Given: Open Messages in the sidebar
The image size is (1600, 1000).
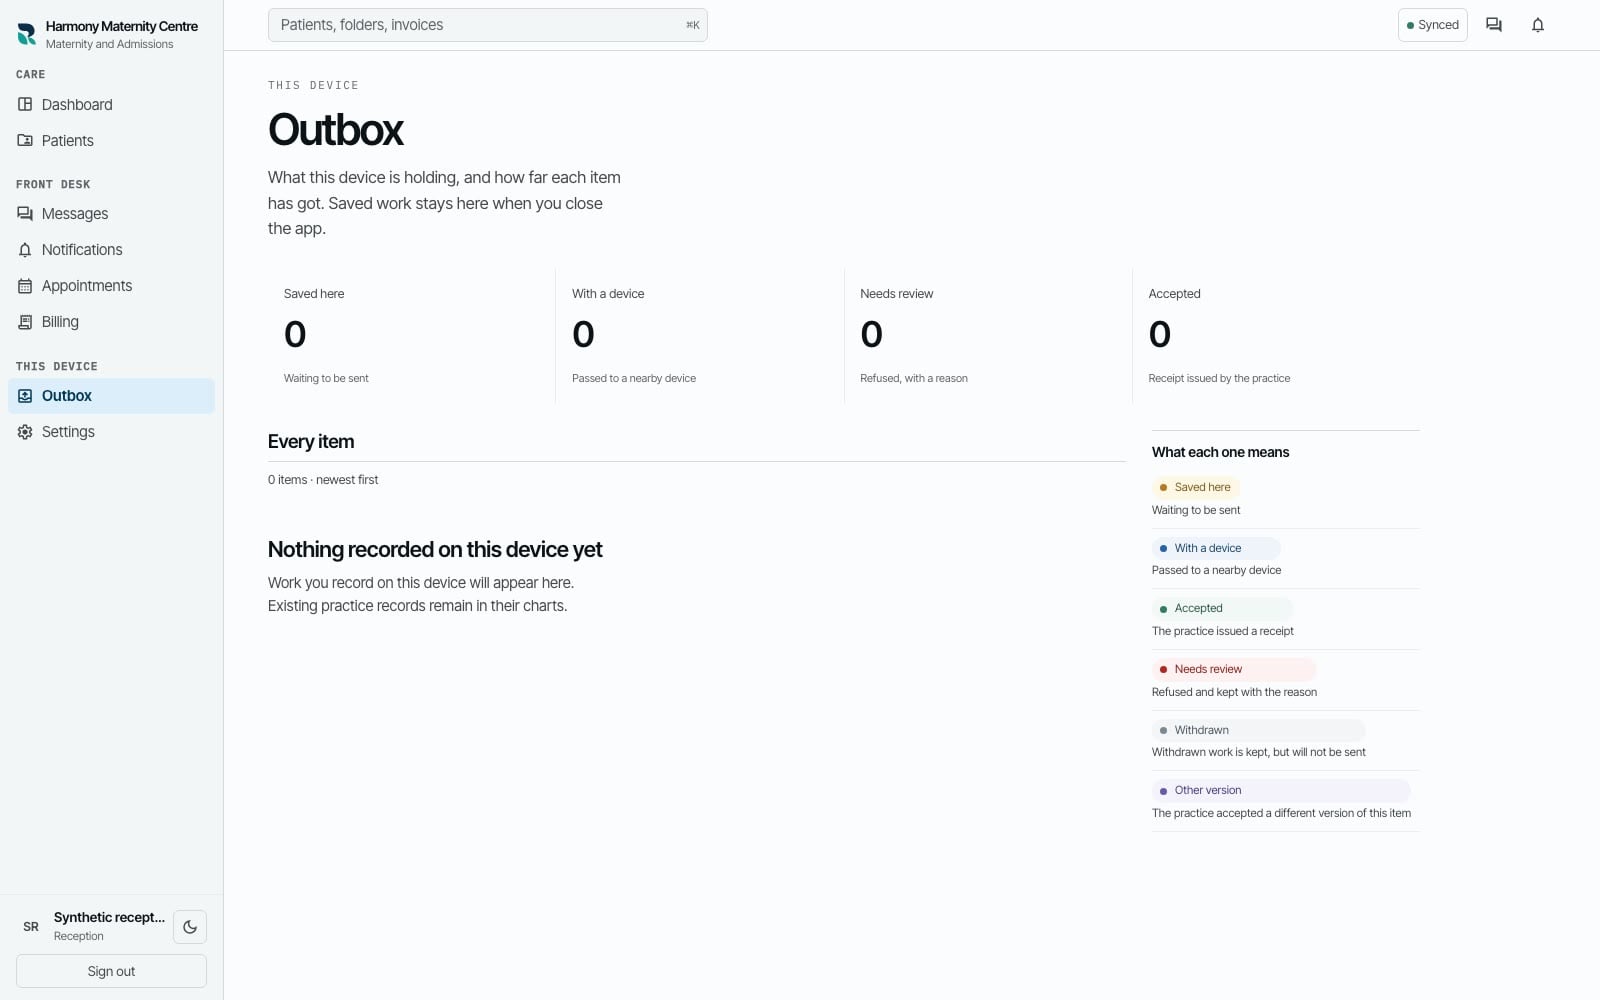Looking at the screenshot, I should pyautogui.click(x=111, y=214).
